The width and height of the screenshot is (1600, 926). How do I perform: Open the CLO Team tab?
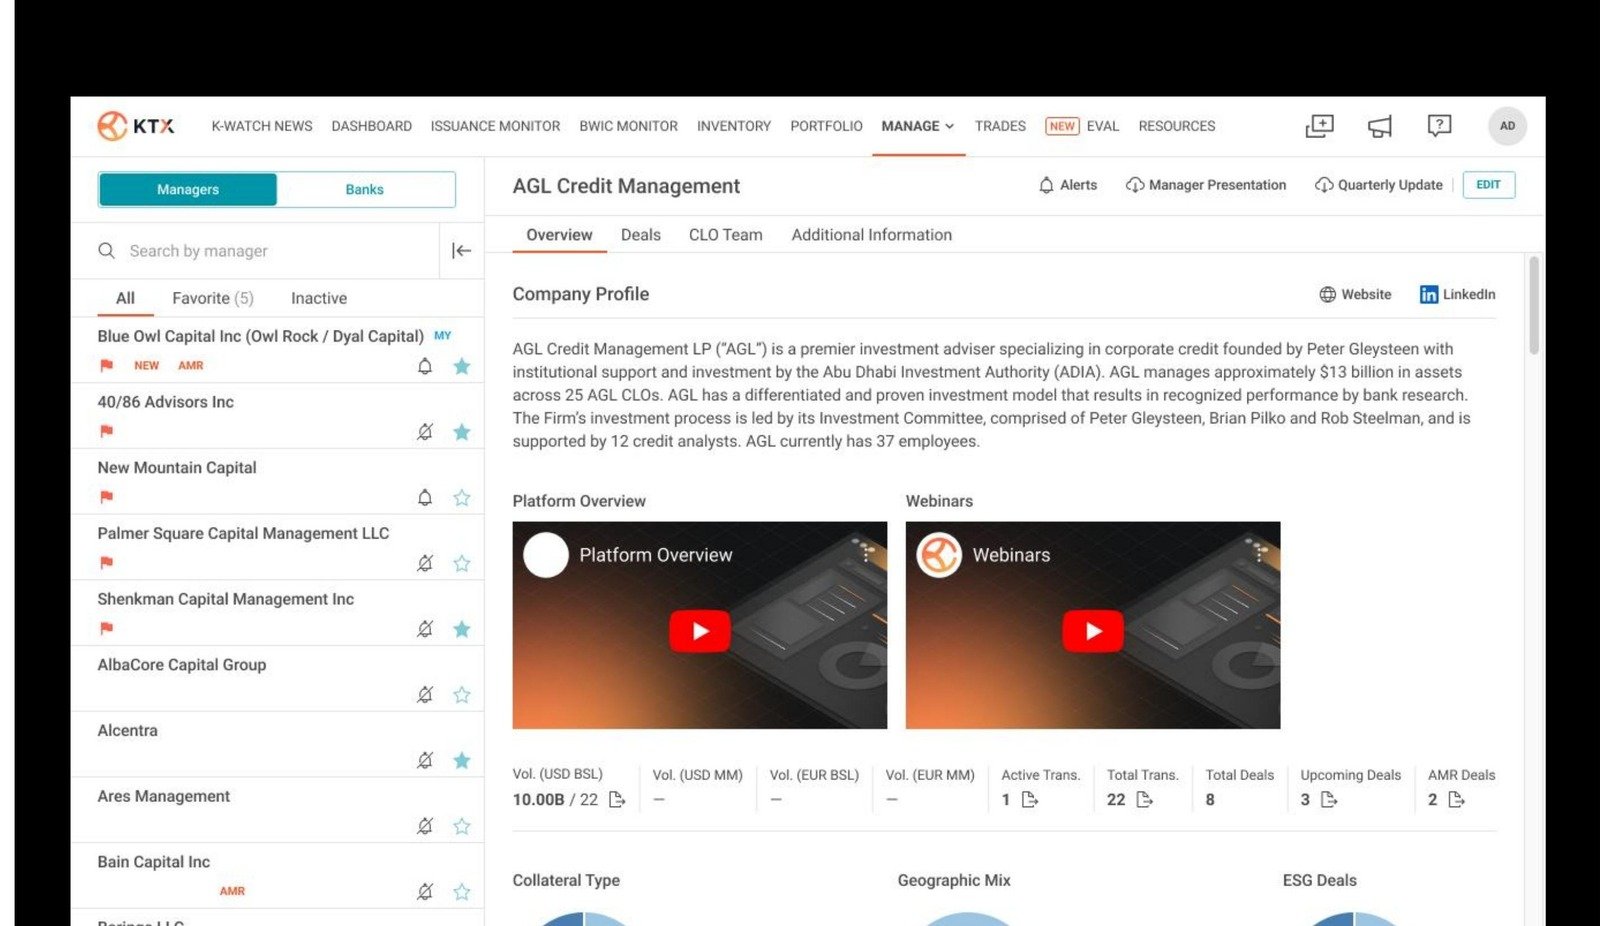point(726,235)
